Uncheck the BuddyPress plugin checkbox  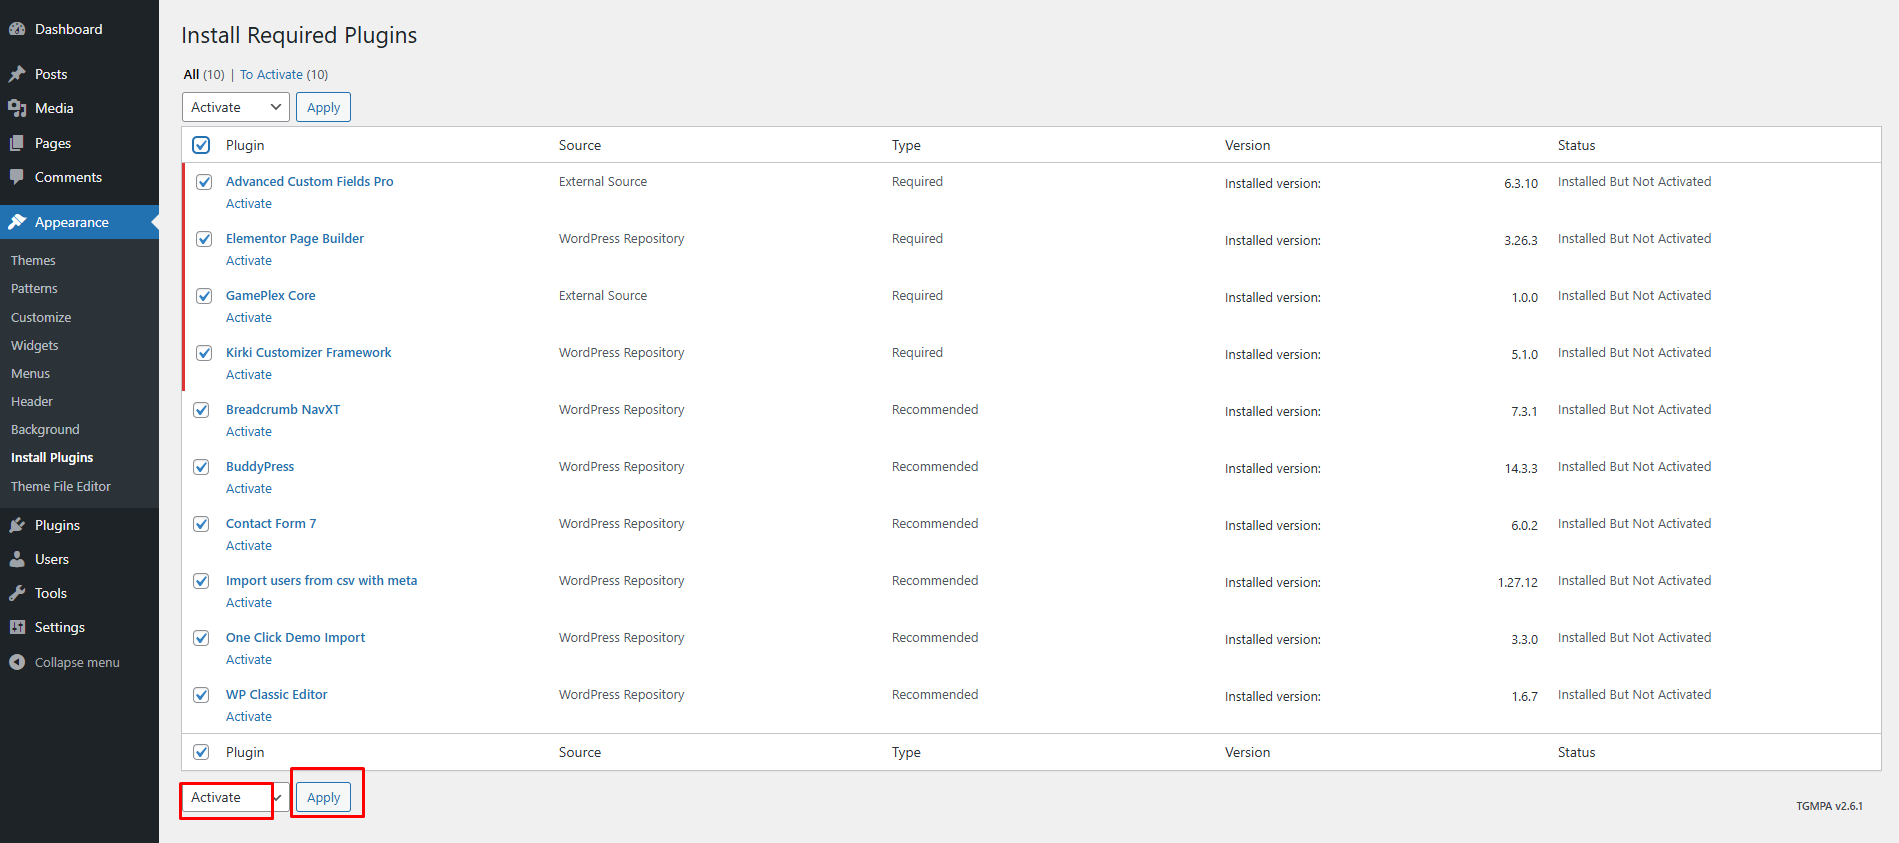point(201,467)
